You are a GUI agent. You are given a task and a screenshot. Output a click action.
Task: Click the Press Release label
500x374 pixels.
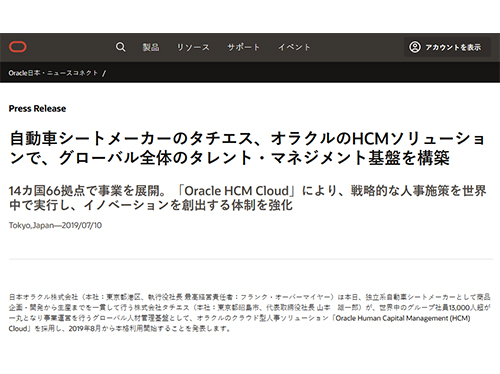tap(37, 109)
